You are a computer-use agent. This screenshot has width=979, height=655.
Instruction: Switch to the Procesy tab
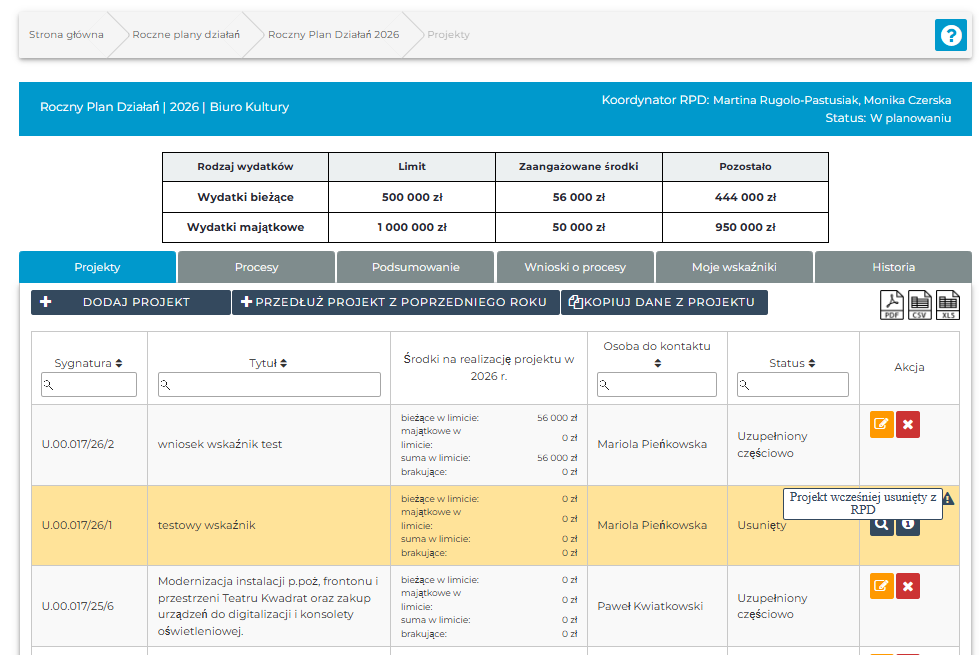tap(256, 267)
